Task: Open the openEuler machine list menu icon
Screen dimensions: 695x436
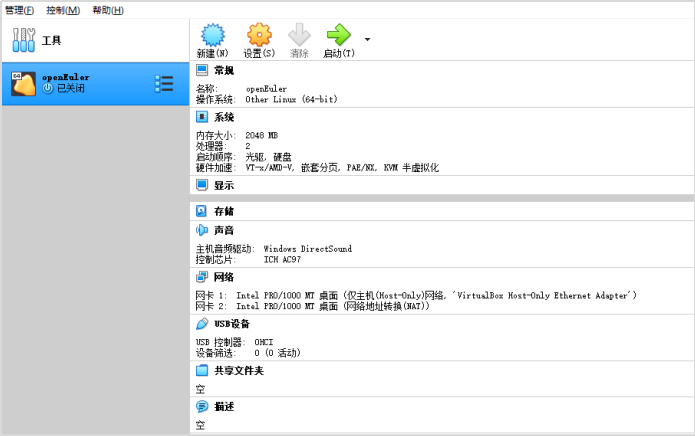Action: [164, 84]
